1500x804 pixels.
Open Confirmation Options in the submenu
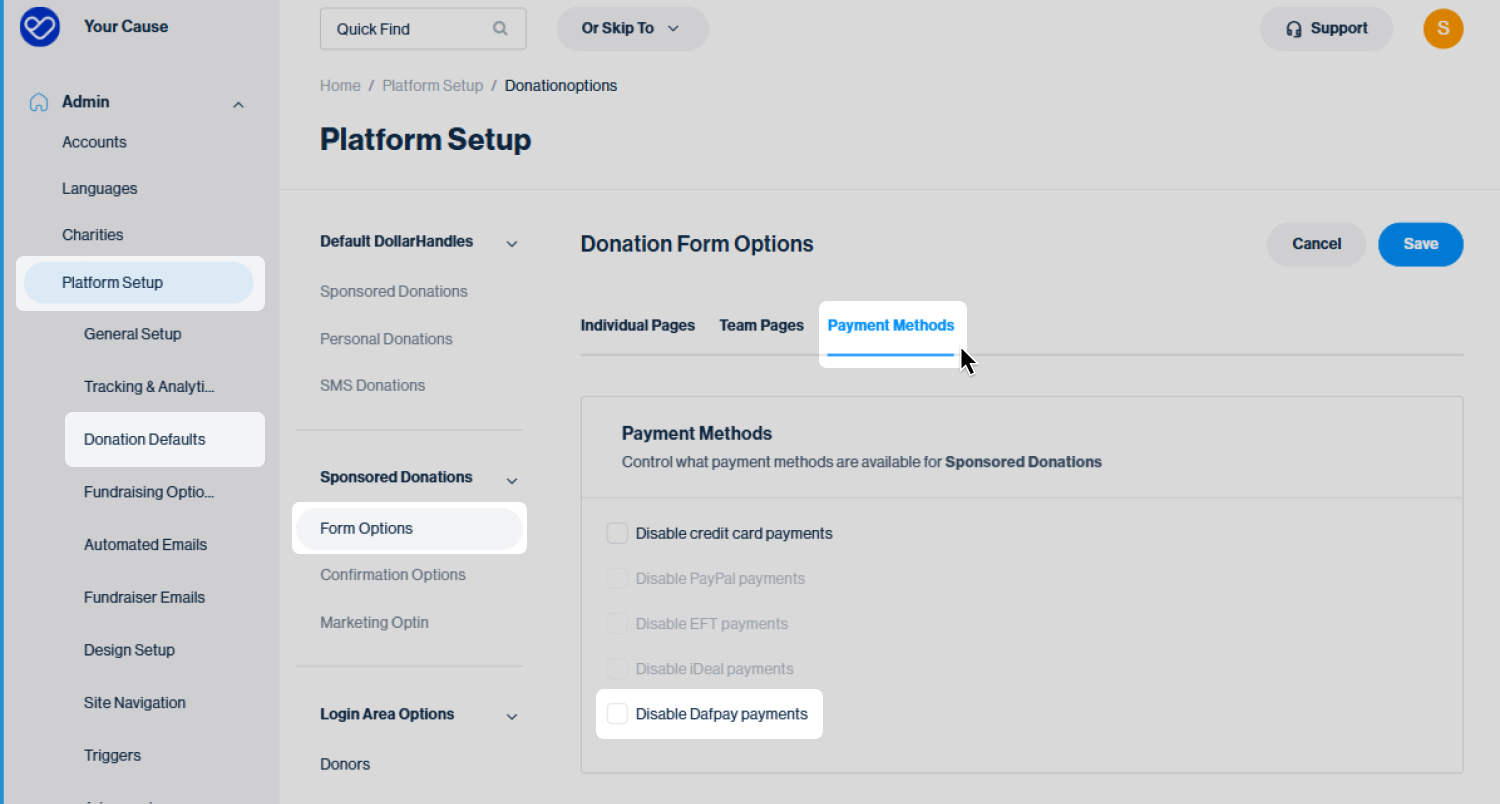coord(392,575)
